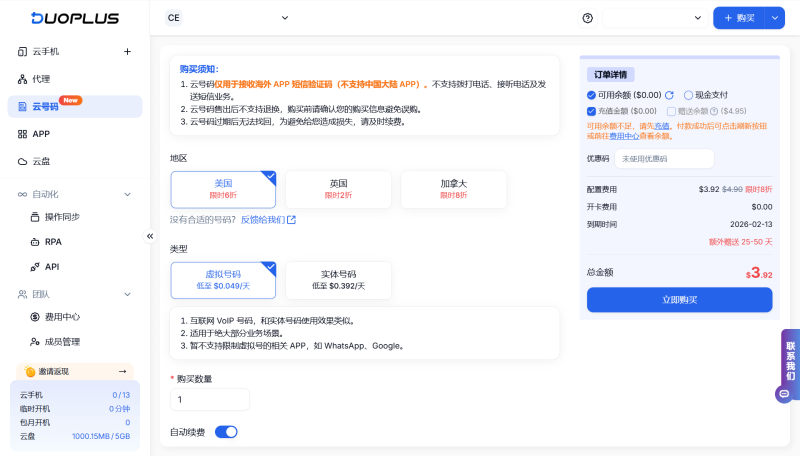Viewport: 800px width, 456px height.
Task: Open 费用中心 in the sidebar
Action: (x=62, y=317)
